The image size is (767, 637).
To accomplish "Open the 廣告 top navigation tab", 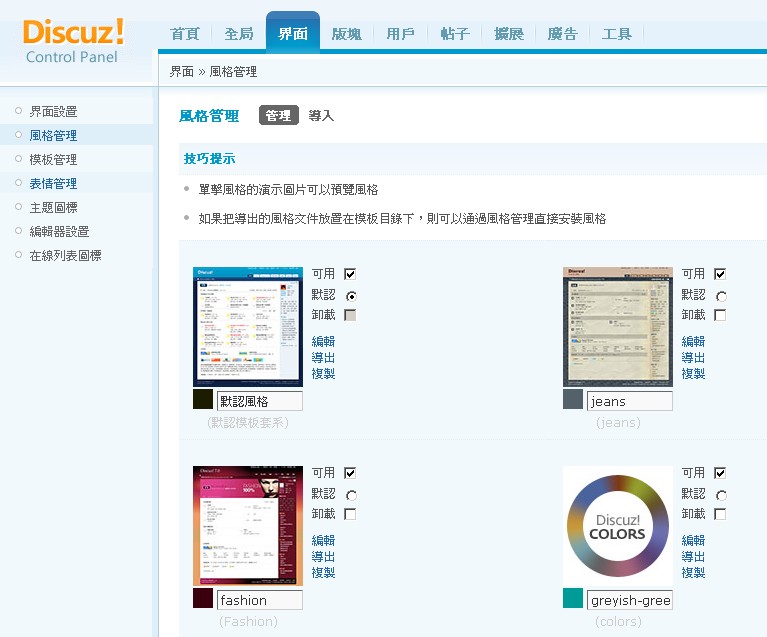I will [563, 34].
